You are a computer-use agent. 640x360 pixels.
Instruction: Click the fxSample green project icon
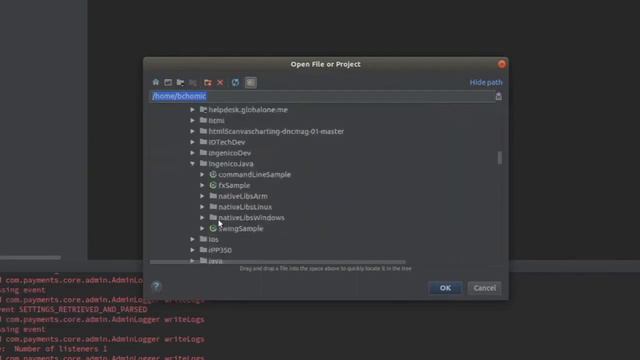[x=213, y=185]
